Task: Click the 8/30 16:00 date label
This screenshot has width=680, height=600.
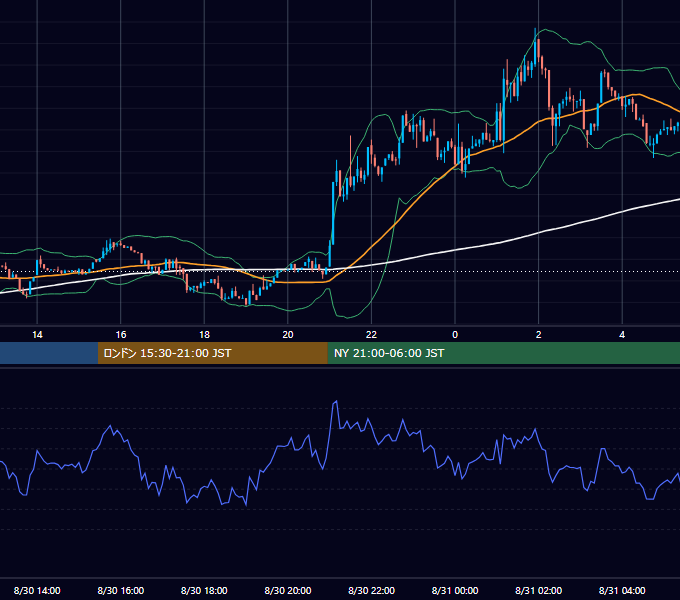Action: [x=121, y=590]
